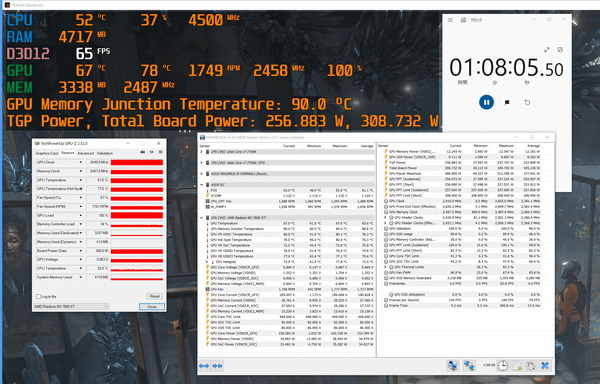
Task: Select the Sensors tab in GPU-Z
Action: [68, 153]
